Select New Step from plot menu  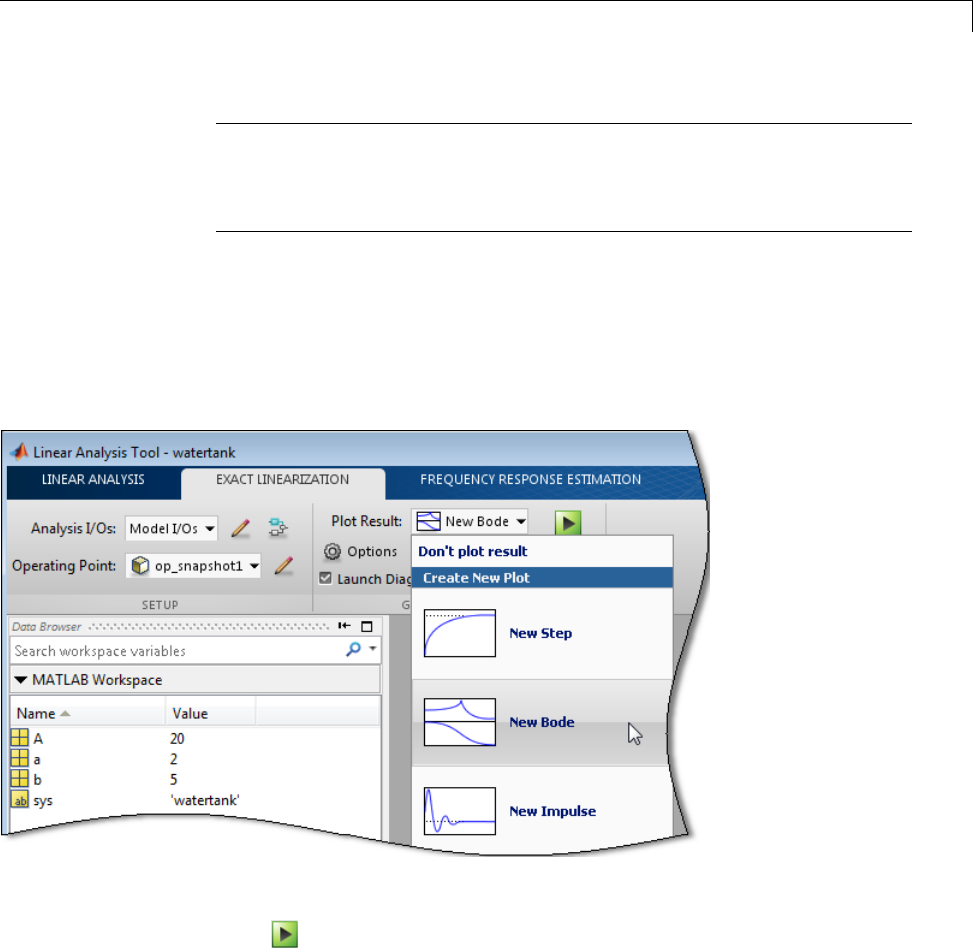pos(542,633)
